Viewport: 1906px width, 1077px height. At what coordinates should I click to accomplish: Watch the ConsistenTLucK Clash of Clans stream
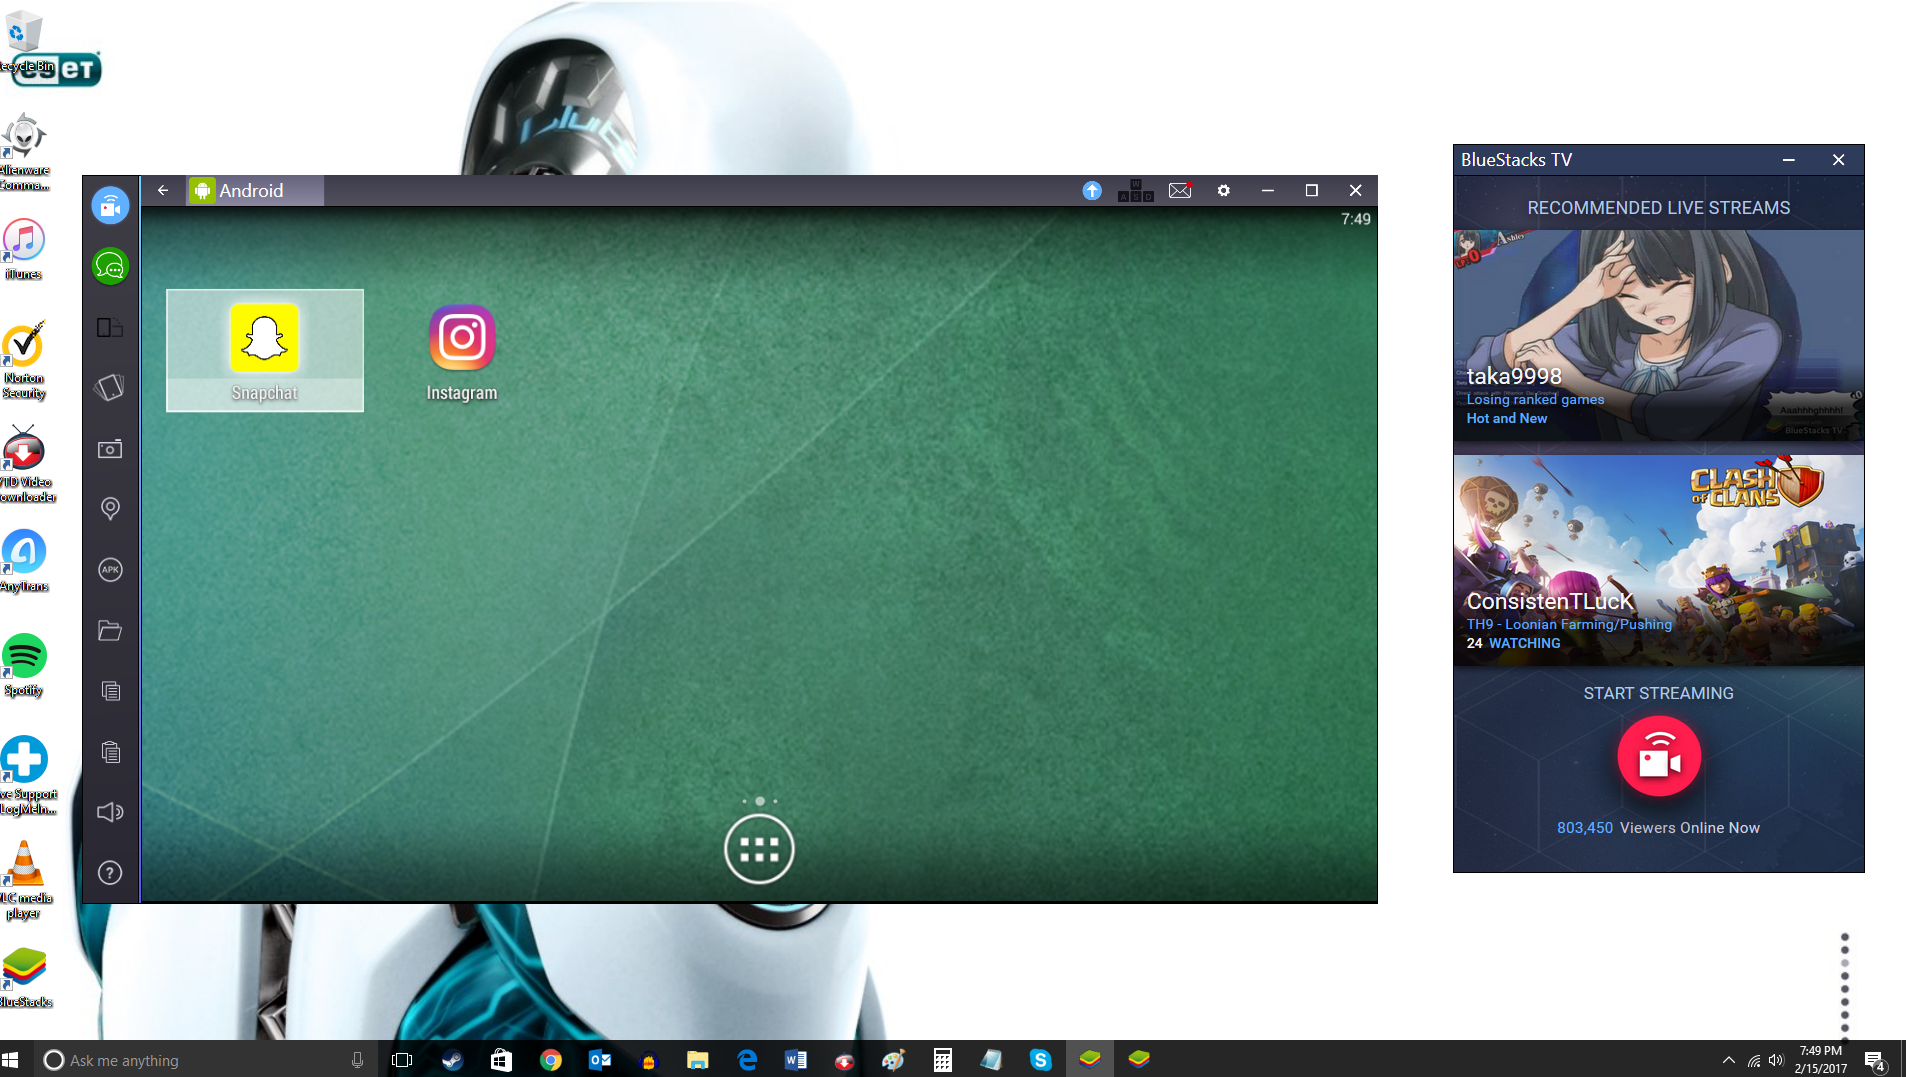click(1658, 561)
